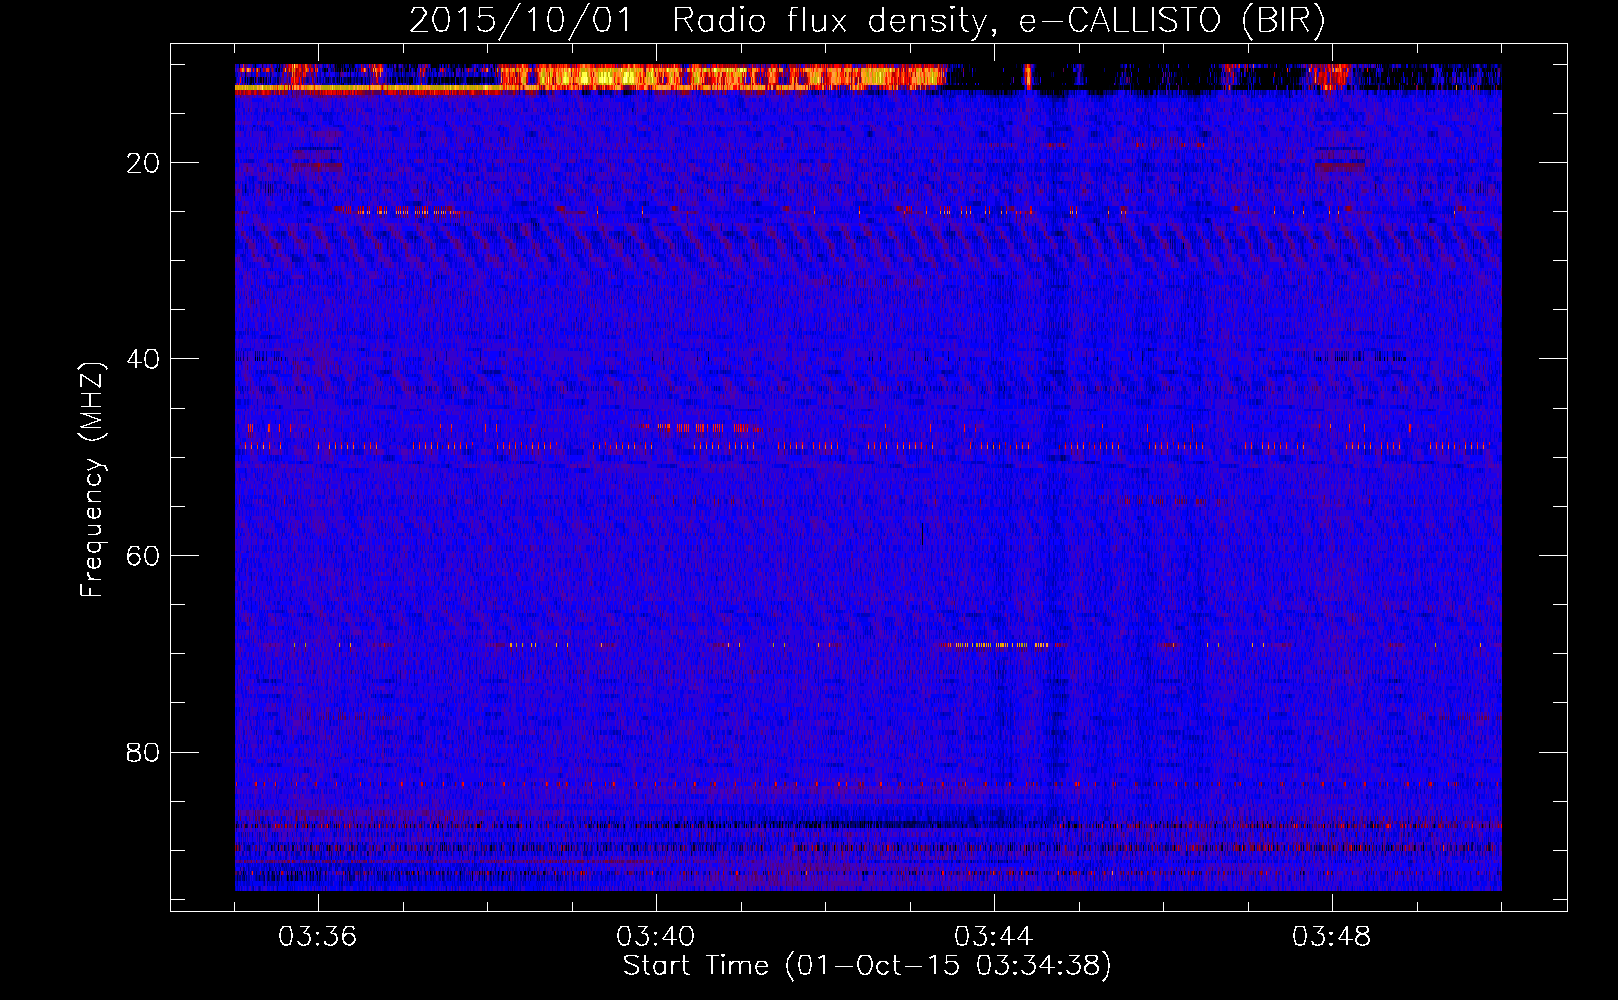This screenshot has width=1618, height=1000.
Task: Click the 03:48 time tick label
Action: 1332,937
